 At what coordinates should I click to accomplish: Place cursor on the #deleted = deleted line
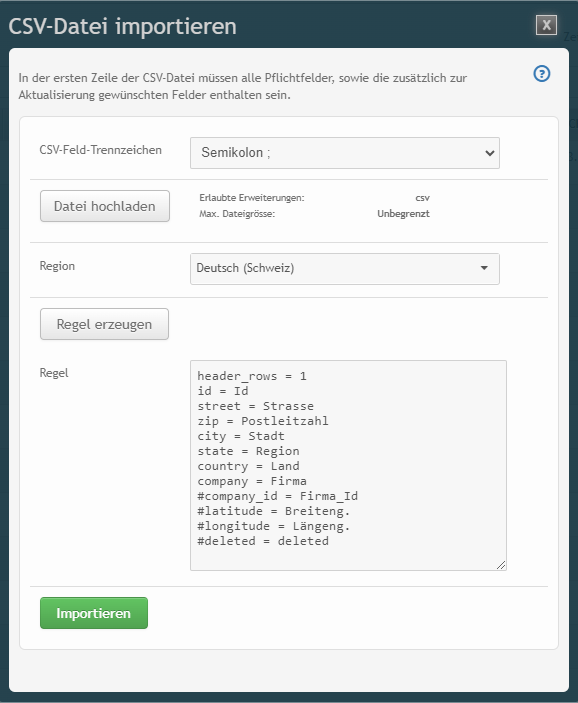click(263, 541)
